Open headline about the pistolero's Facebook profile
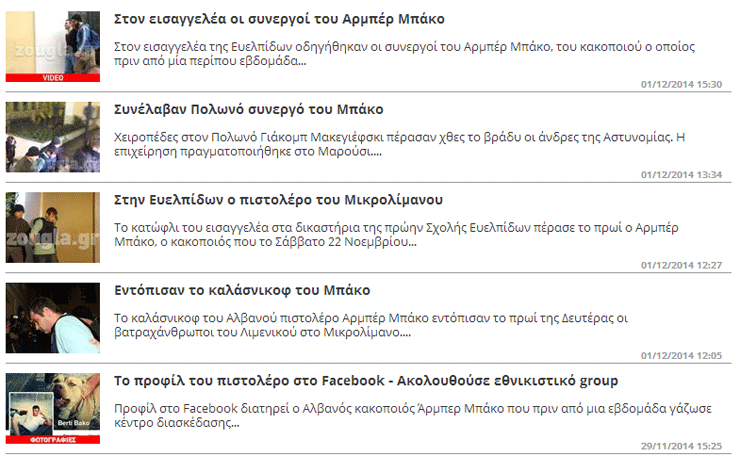The height and width of the screenshot is (456, 740). pos(366,380)
